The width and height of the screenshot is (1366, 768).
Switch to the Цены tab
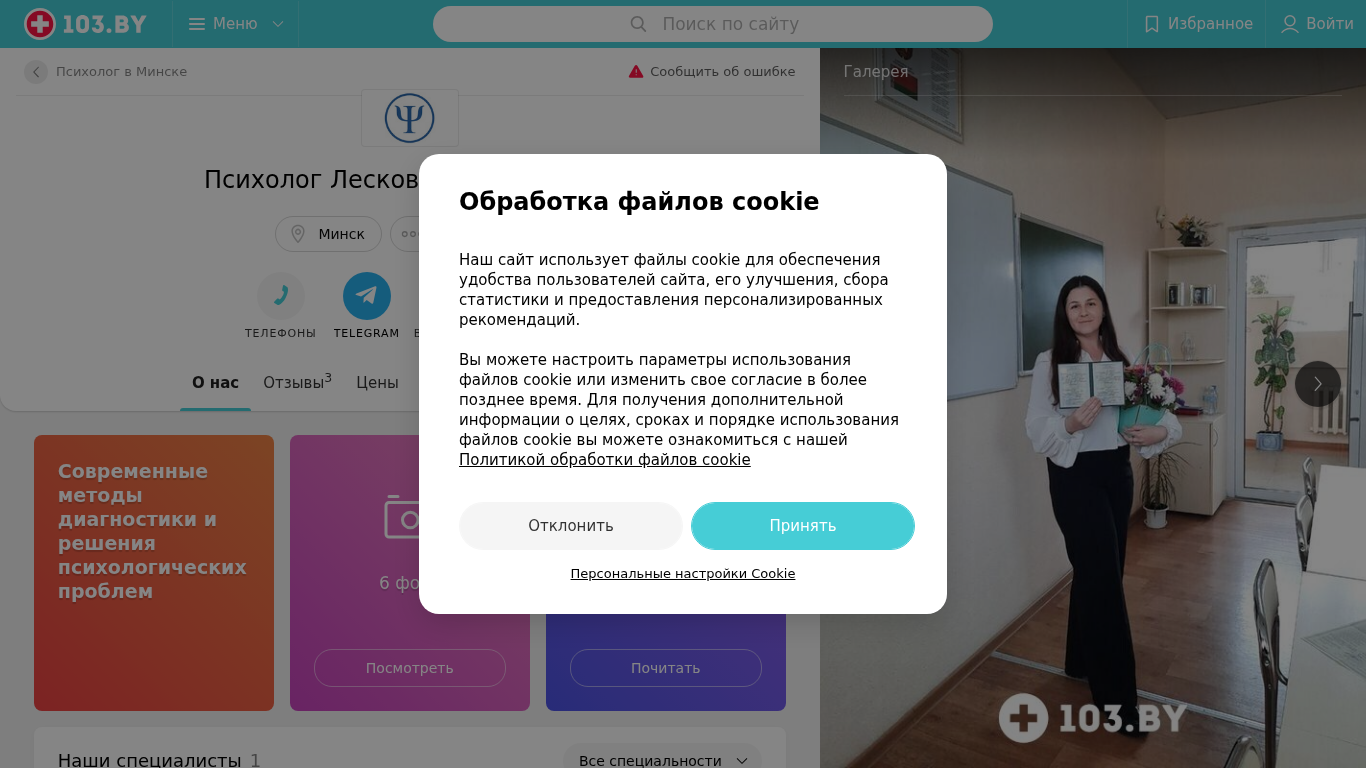(x=377, y=382)
